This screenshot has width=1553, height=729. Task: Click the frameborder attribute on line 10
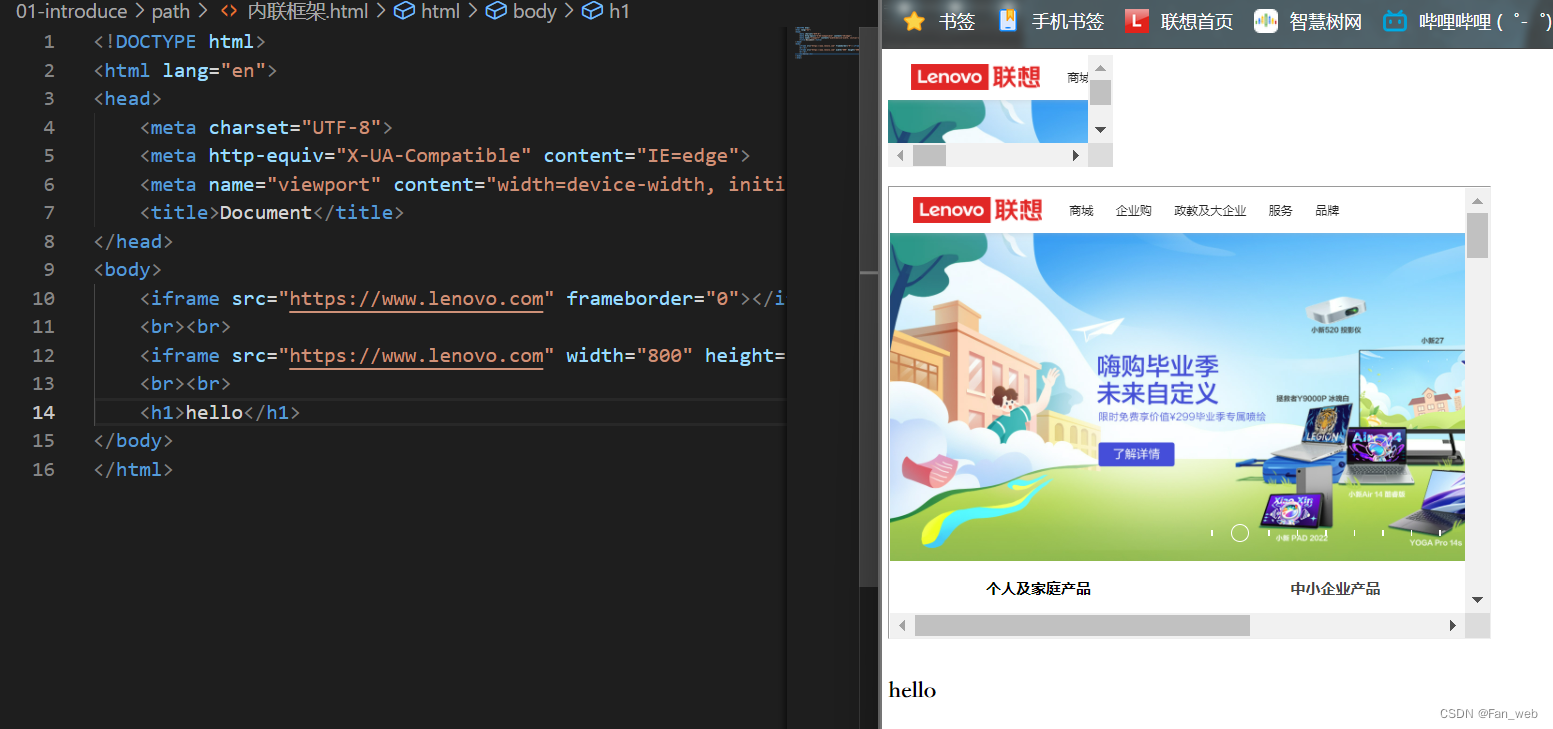point(652,298)
